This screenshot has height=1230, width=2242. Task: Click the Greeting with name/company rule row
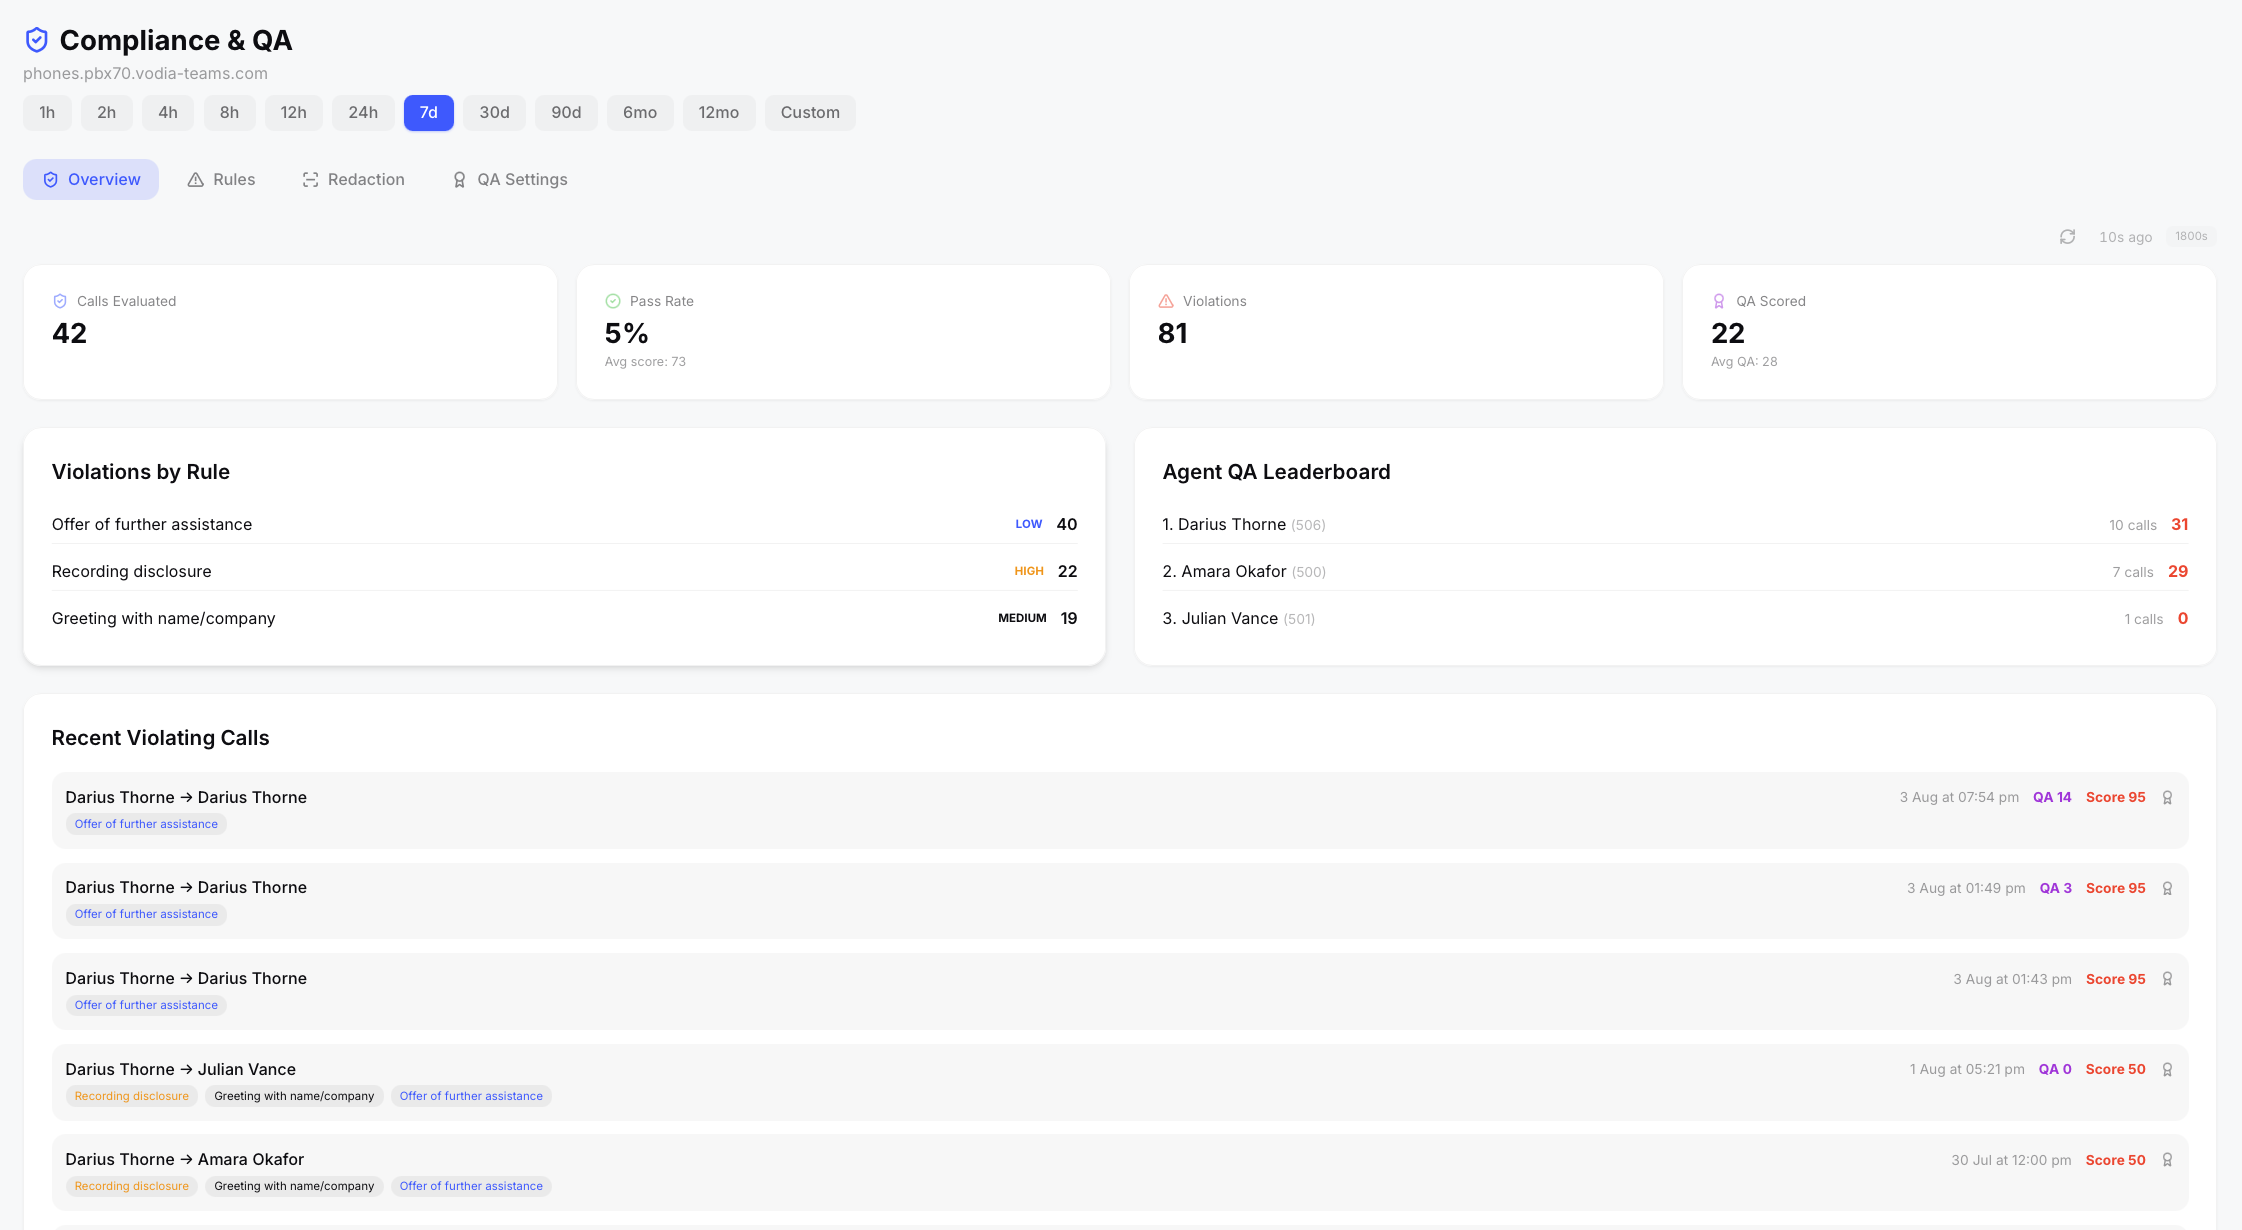pyautogui.click(x=564, y=618)
